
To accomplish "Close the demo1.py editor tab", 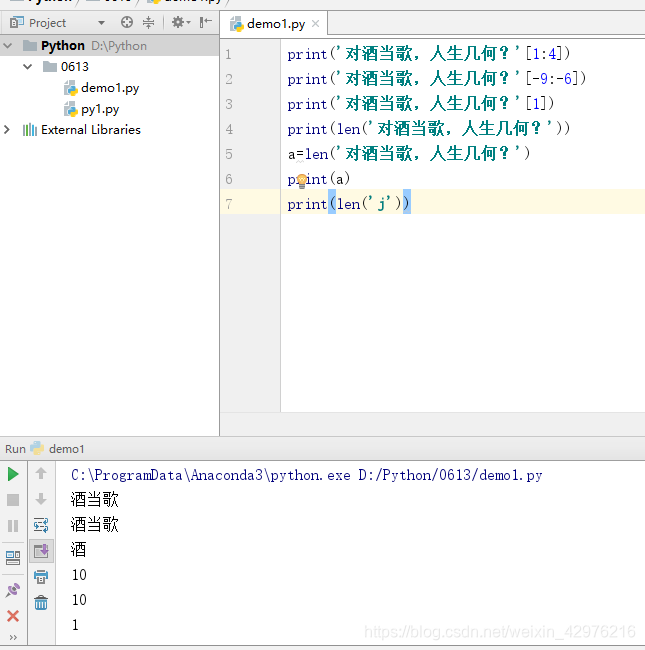I will 315,24.
